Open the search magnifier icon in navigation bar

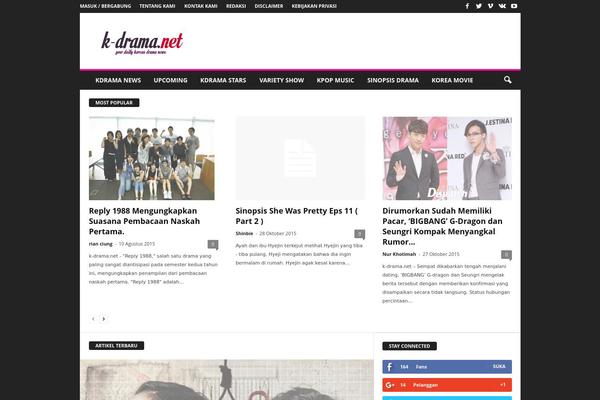(507, 80)
